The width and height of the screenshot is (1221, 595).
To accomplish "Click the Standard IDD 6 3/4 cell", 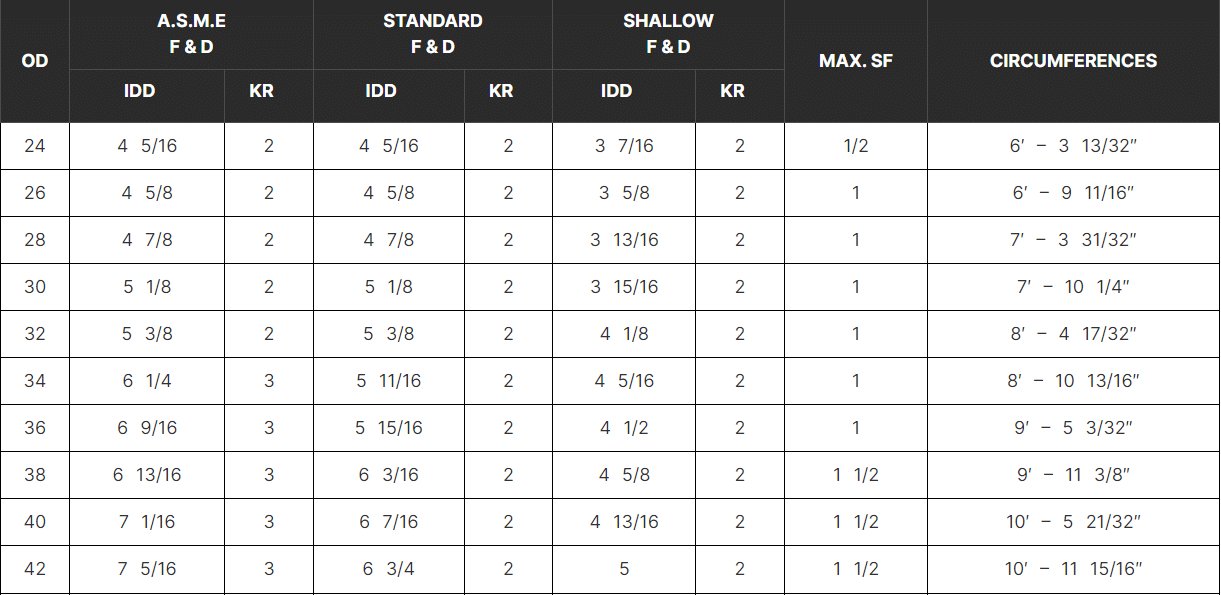I will tap(389, 569).
